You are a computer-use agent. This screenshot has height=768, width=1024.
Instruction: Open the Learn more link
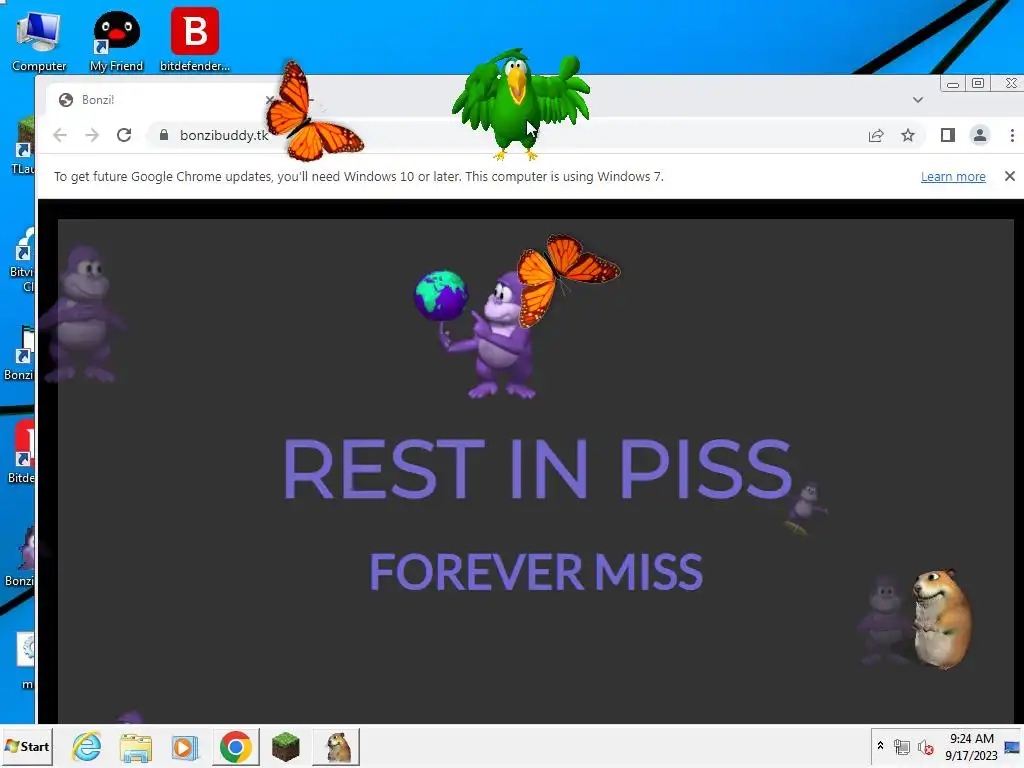953,176
